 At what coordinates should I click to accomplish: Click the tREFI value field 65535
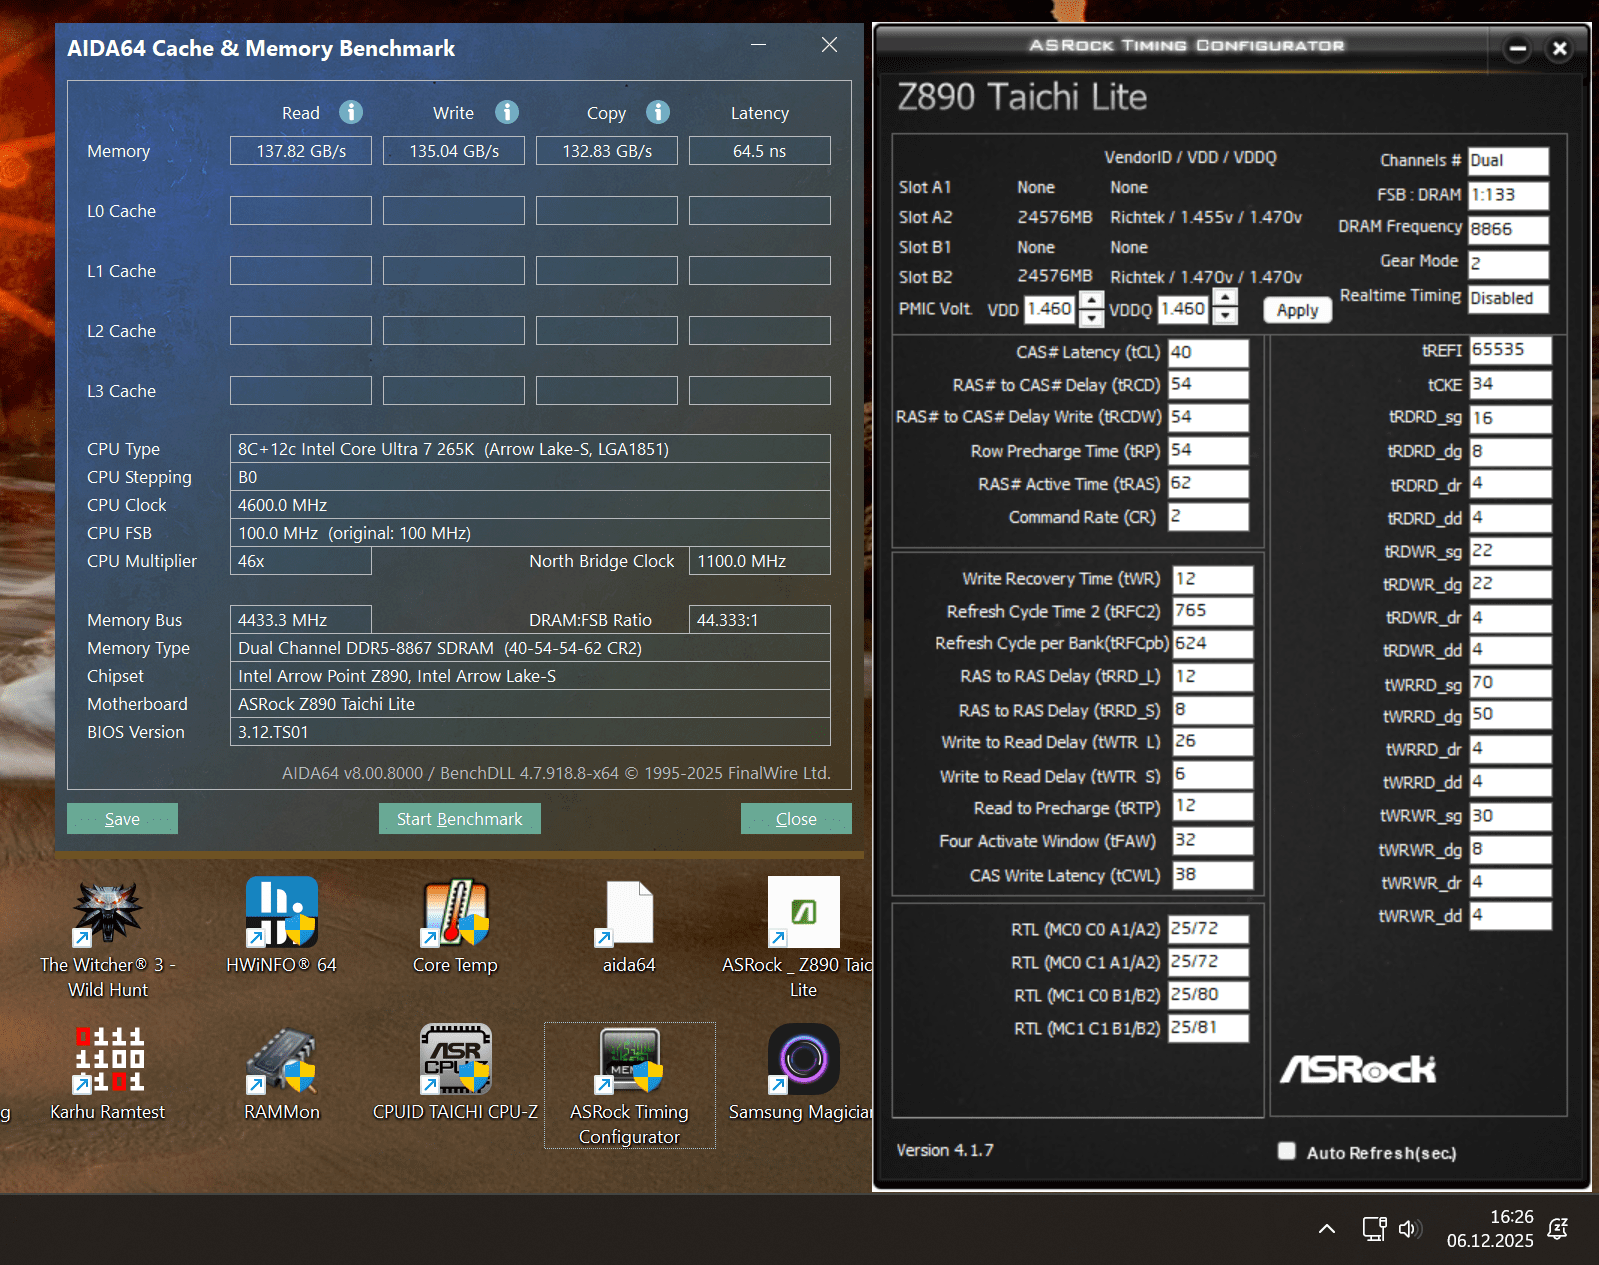[x=1510, y=350]
